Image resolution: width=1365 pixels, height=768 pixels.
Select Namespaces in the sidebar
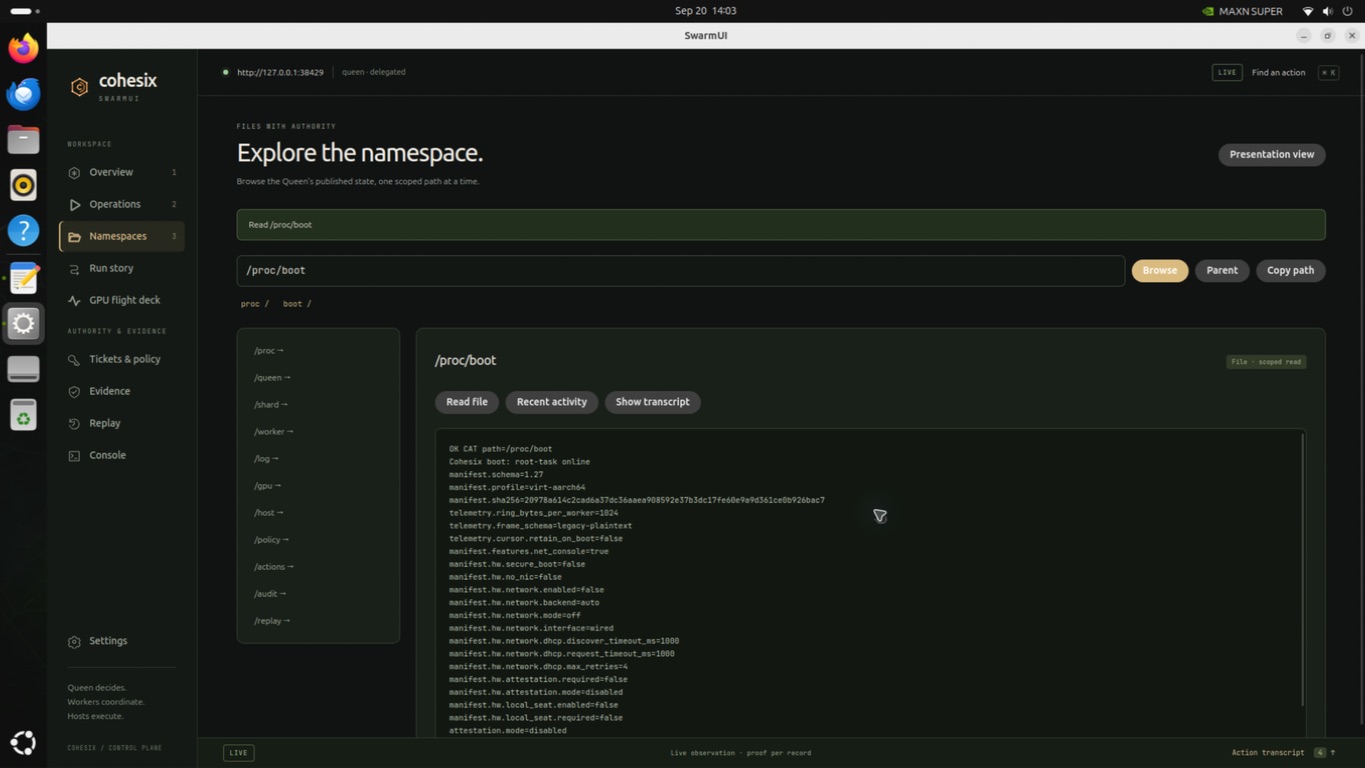tap(121, 236)
